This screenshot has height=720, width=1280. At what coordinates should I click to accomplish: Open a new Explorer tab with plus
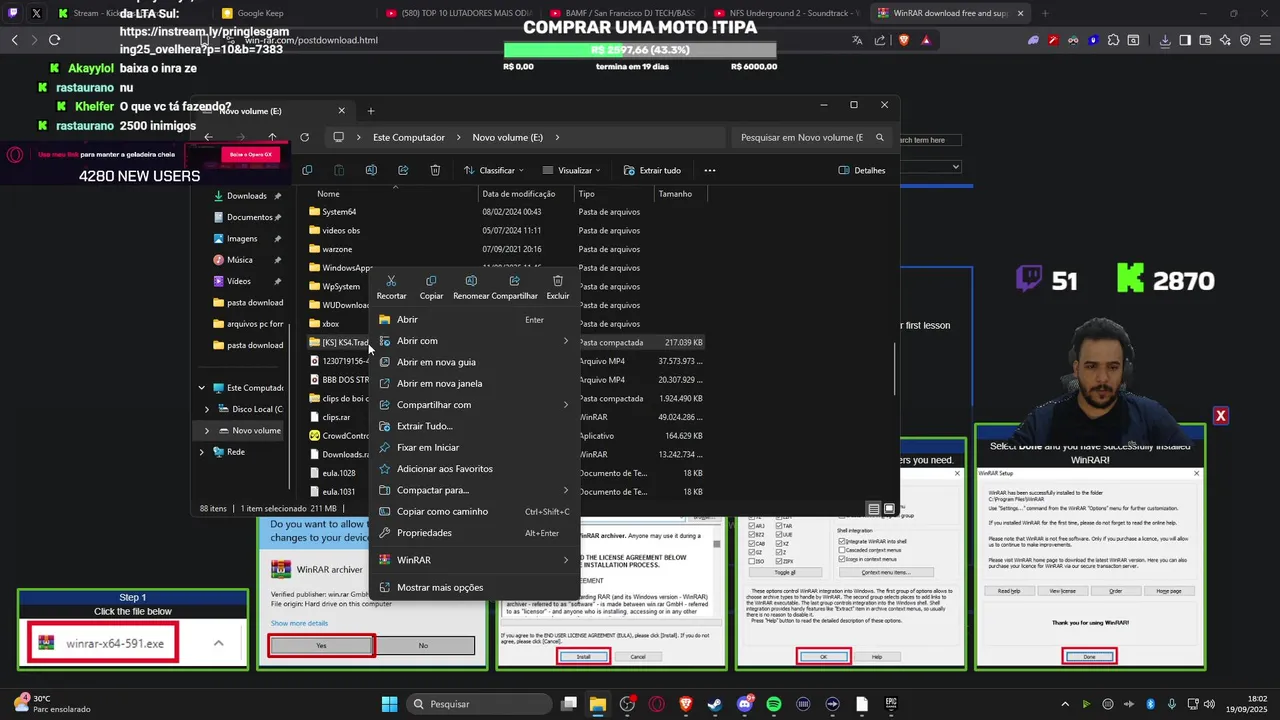370,111
